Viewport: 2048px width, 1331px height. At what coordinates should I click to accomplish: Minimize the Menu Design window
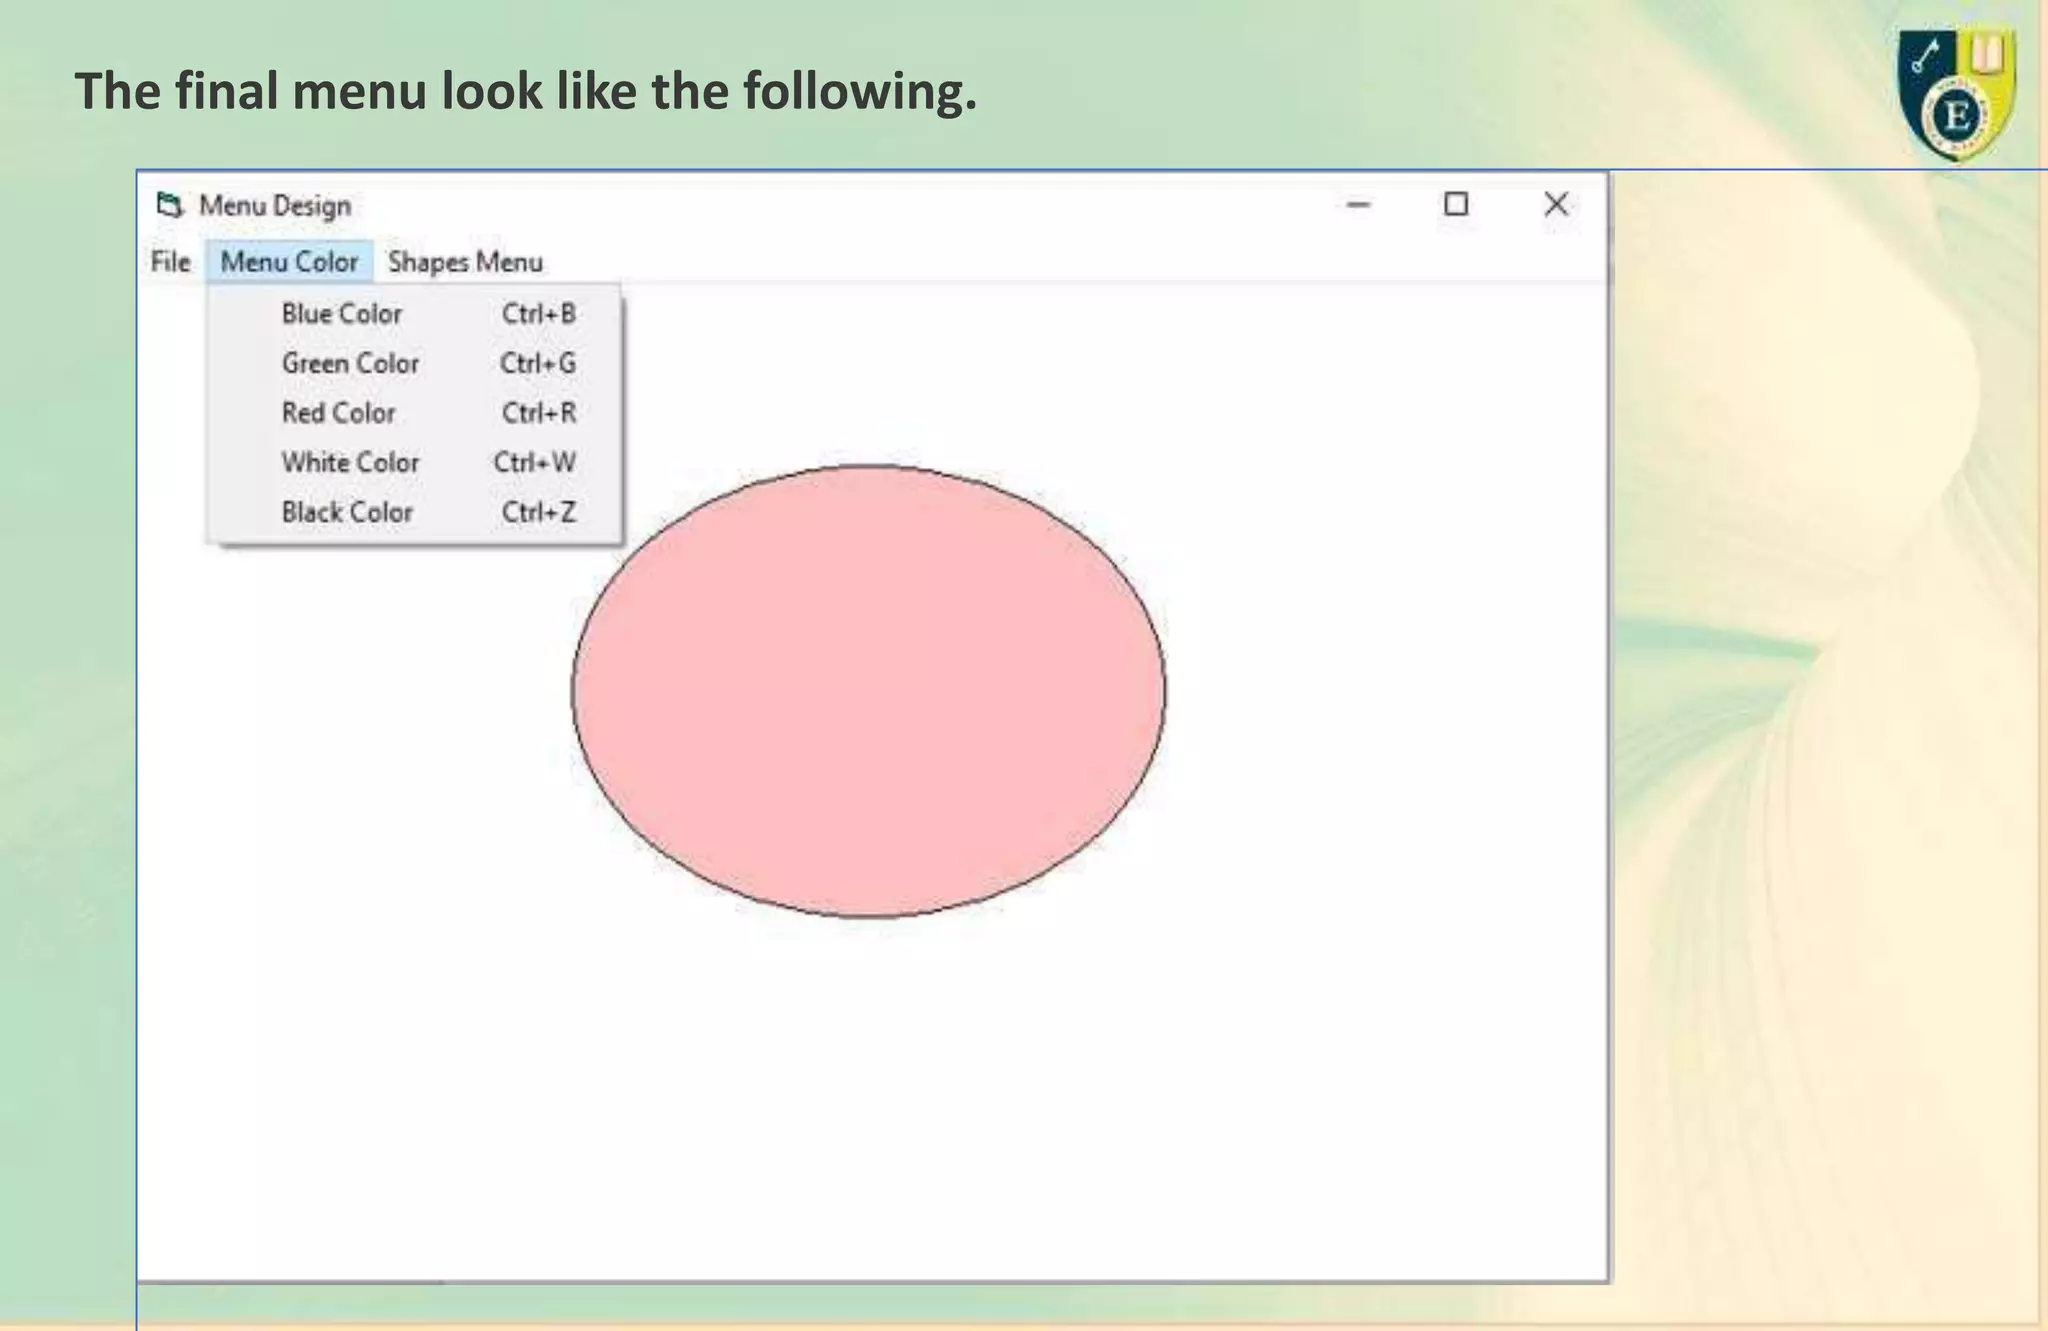[1358, 205]
